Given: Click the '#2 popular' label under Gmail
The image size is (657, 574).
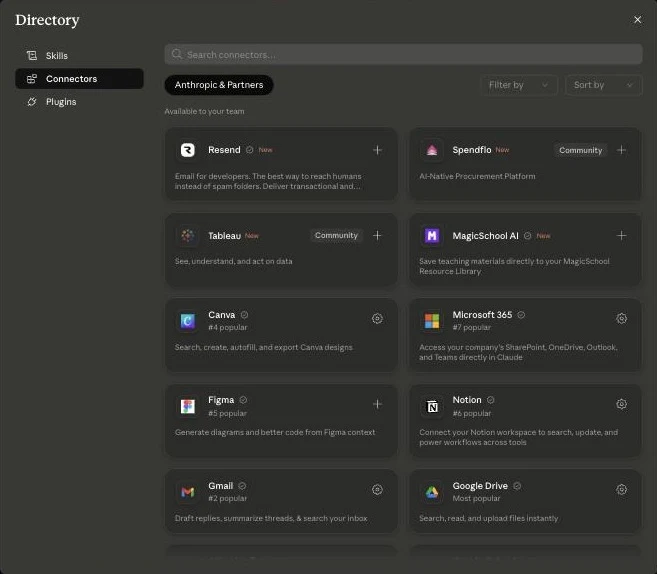Looking at the screenshot, I should coord(228,499).
